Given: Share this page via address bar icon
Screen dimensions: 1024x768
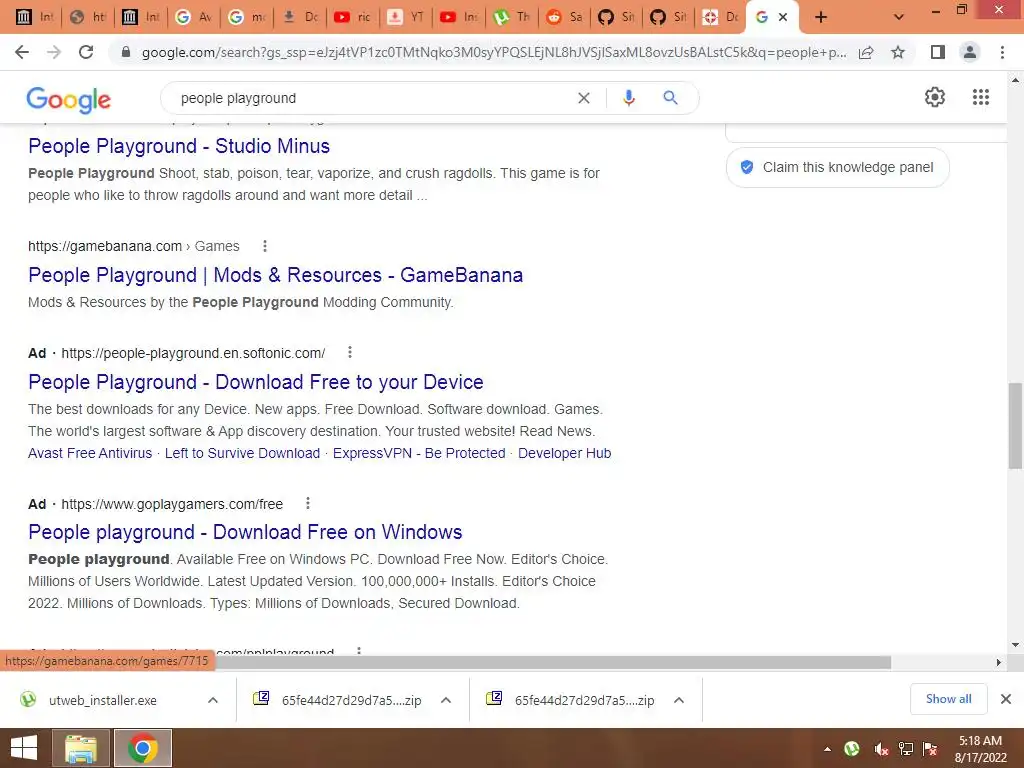Looking at the screenshot, I should (x=866, y=52).
